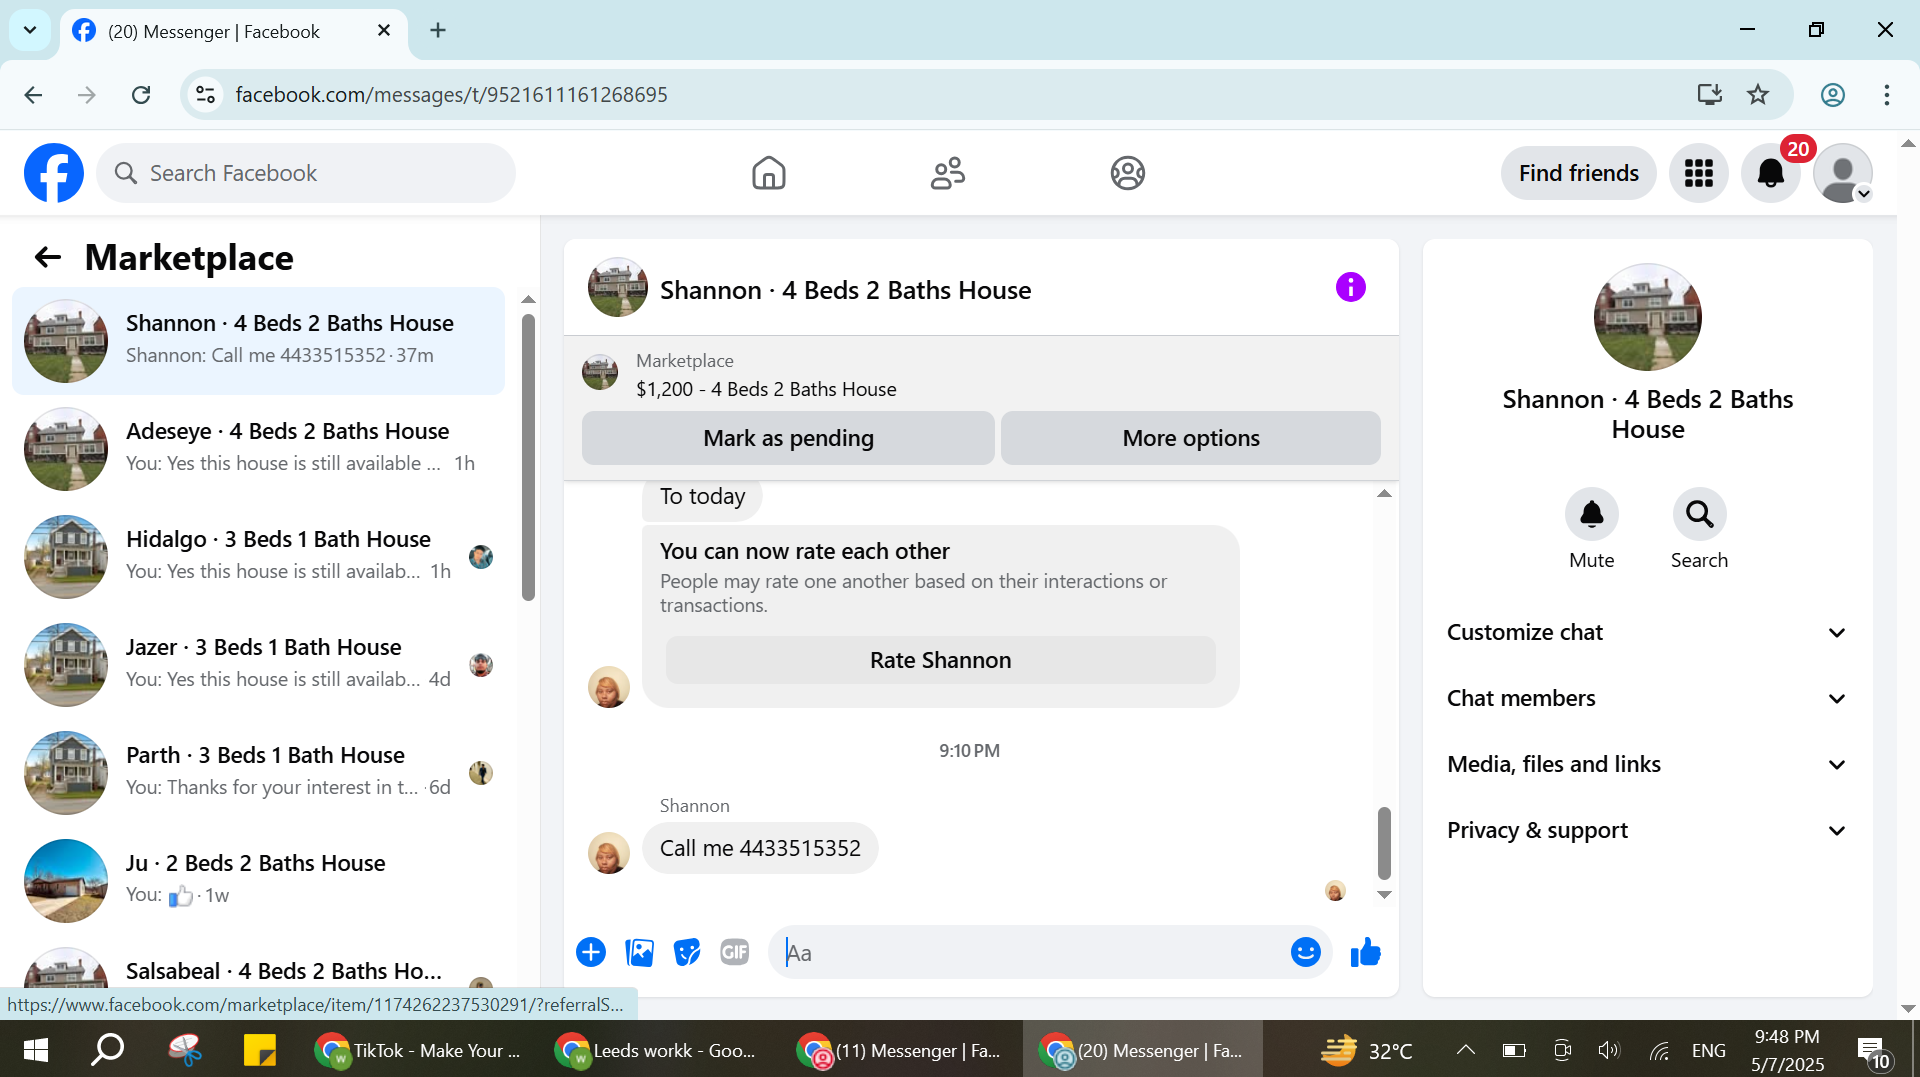Bookmark this page with star icon

click(1758, 95)
